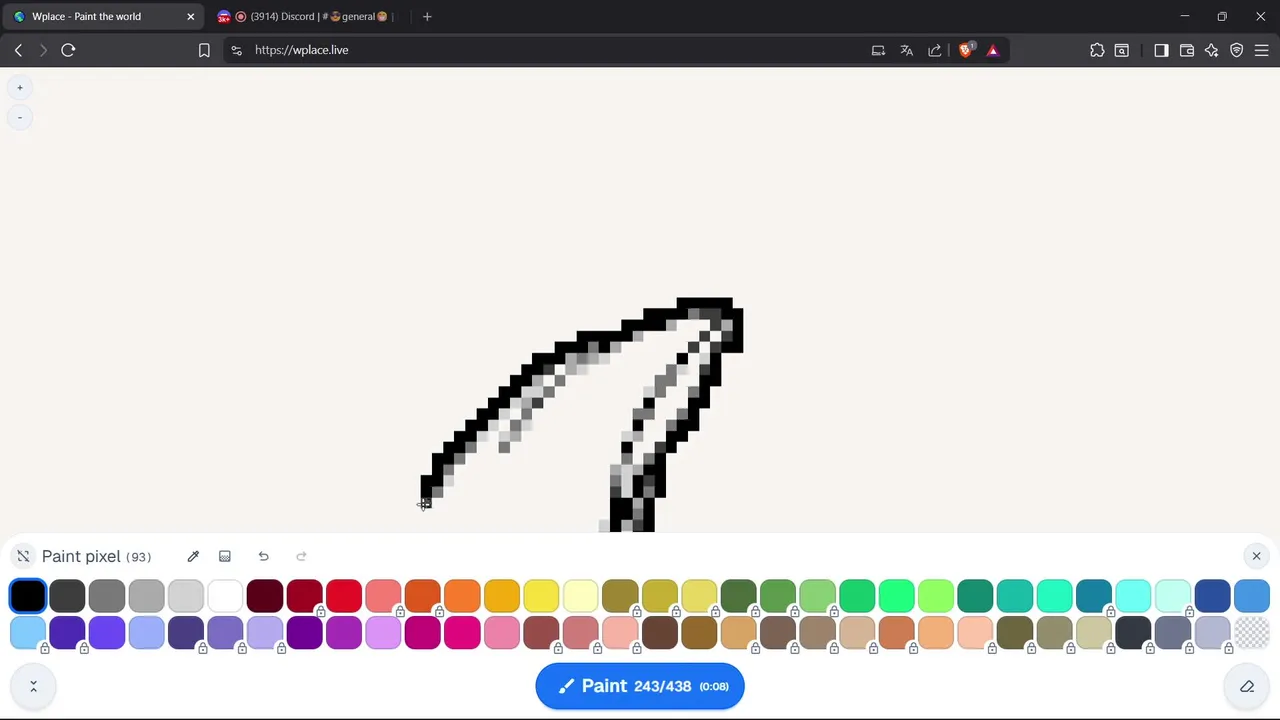
Task: Open the Brave Wallet
Action: pyautogui.click(x=1187, y=50)
